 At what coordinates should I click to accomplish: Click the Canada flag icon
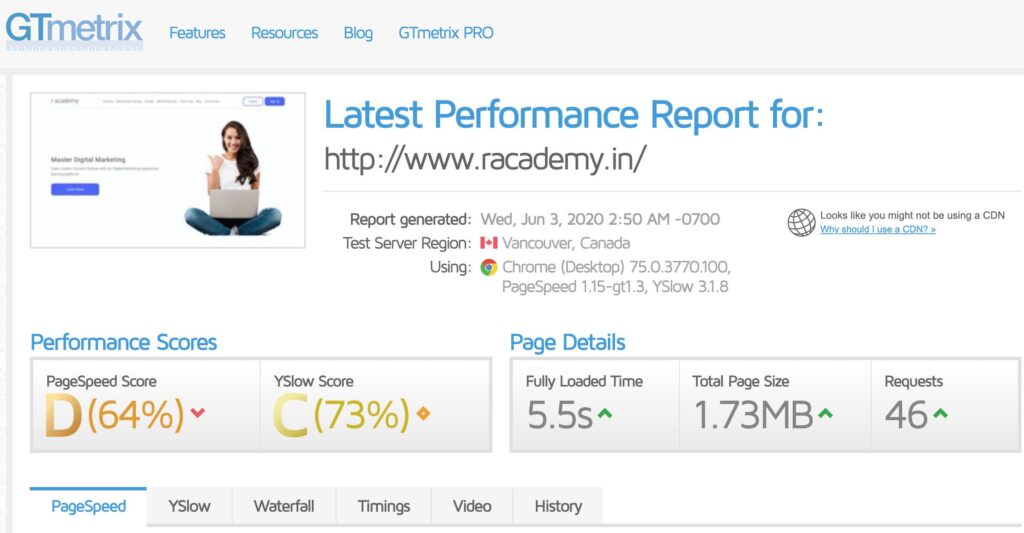point(488,243)
